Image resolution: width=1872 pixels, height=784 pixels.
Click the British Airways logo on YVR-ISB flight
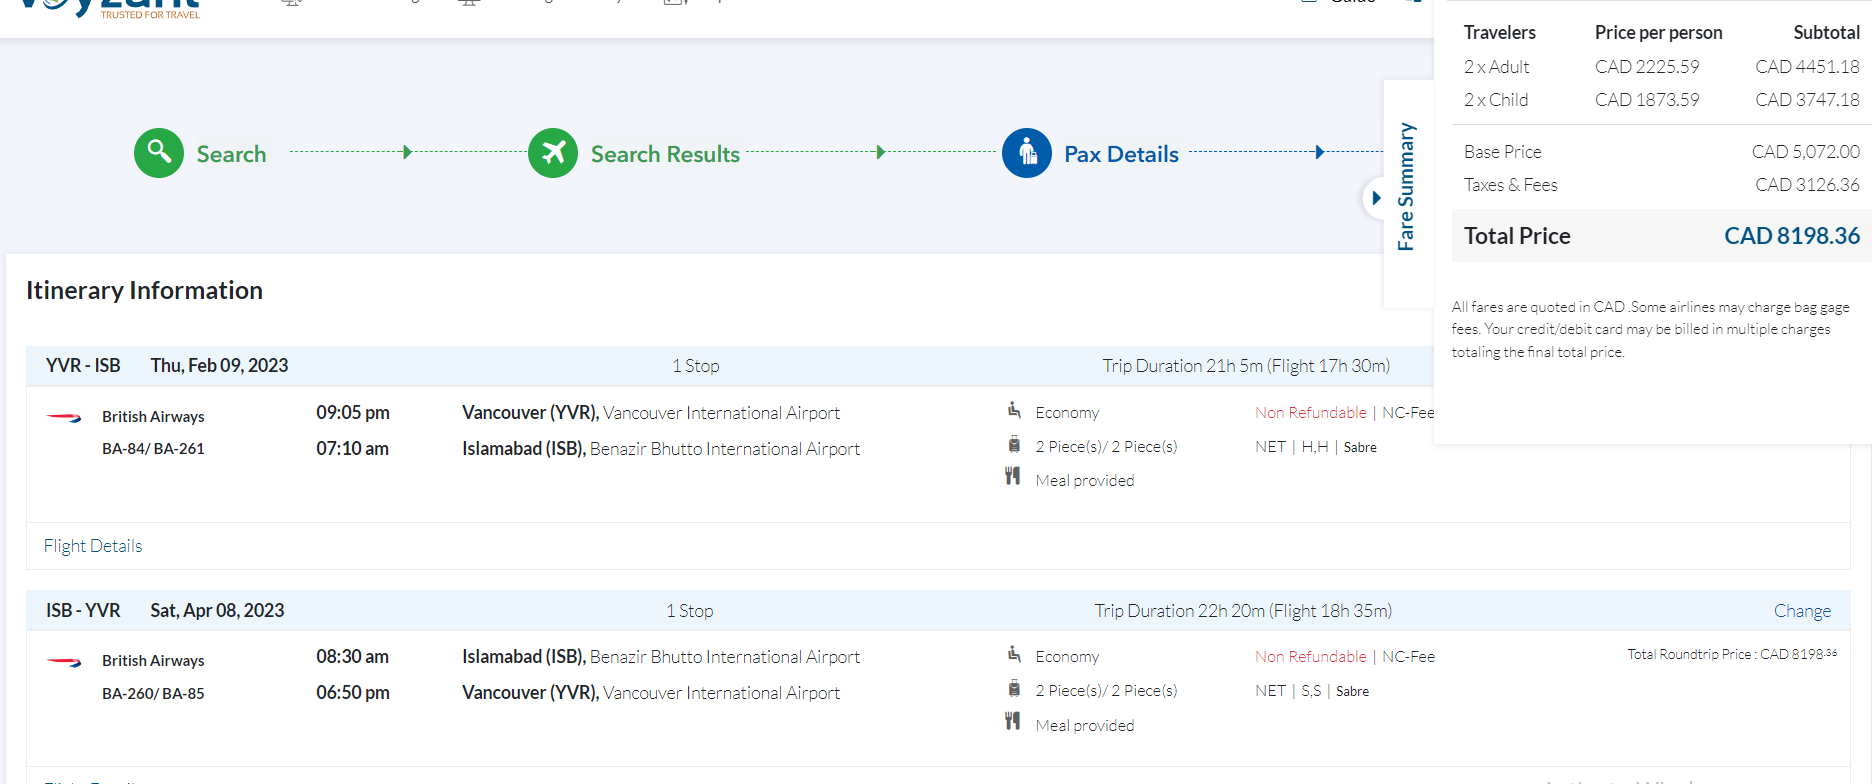click(65, 417)
